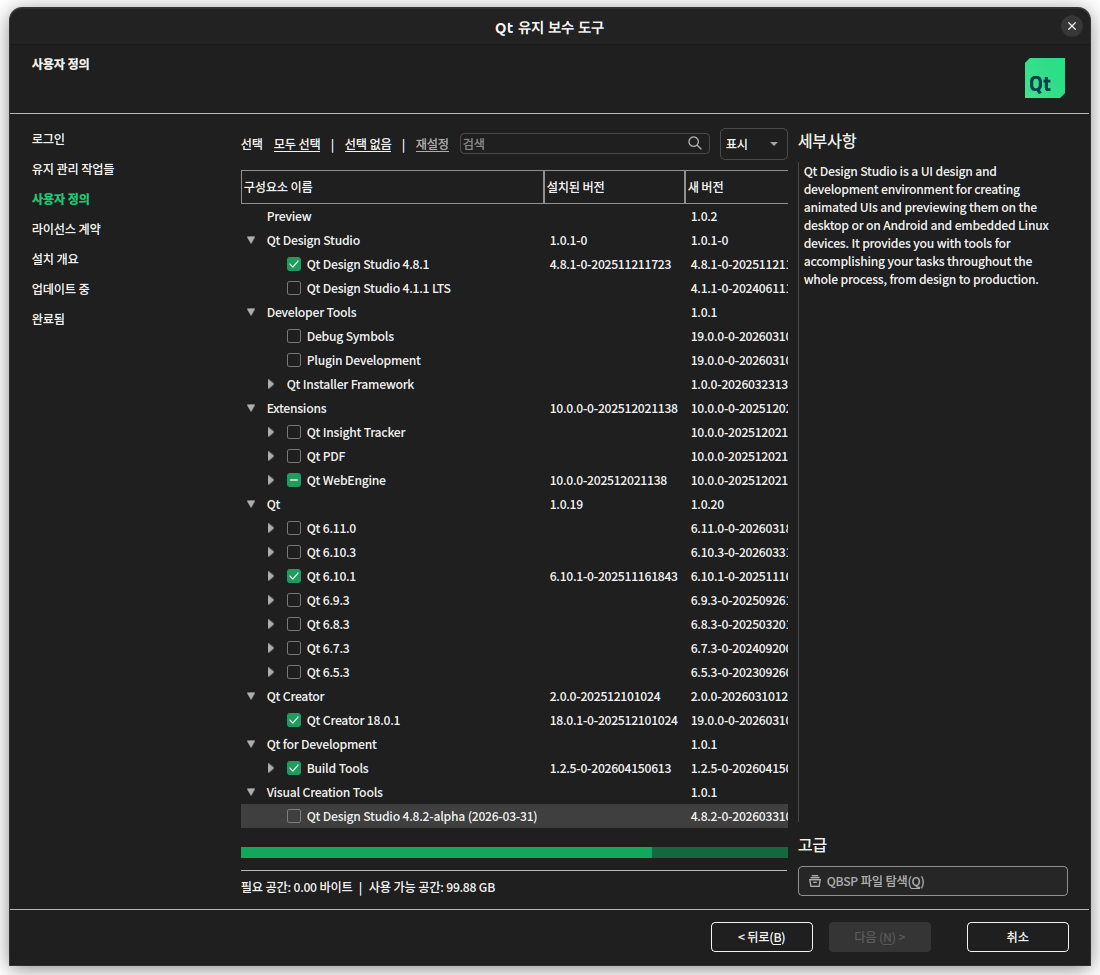The width and height of the screenshot is (1100, 975).
Task: Uncheck Qt Creator 18.0.1
Action: pos(294,720)
